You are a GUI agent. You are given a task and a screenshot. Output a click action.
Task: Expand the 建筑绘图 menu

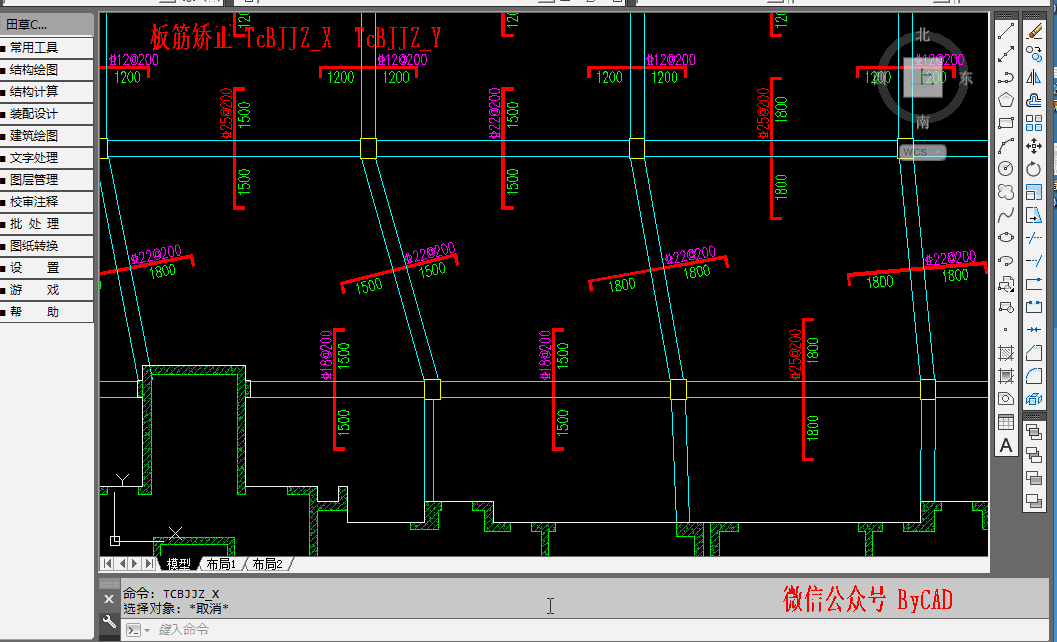point(47,136)
